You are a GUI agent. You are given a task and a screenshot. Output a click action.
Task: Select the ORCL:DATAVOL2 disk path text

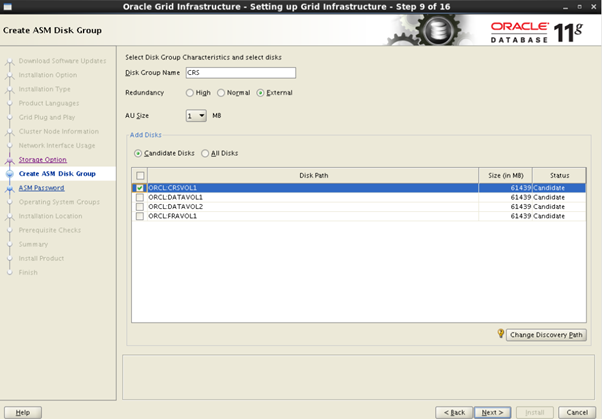175,207
